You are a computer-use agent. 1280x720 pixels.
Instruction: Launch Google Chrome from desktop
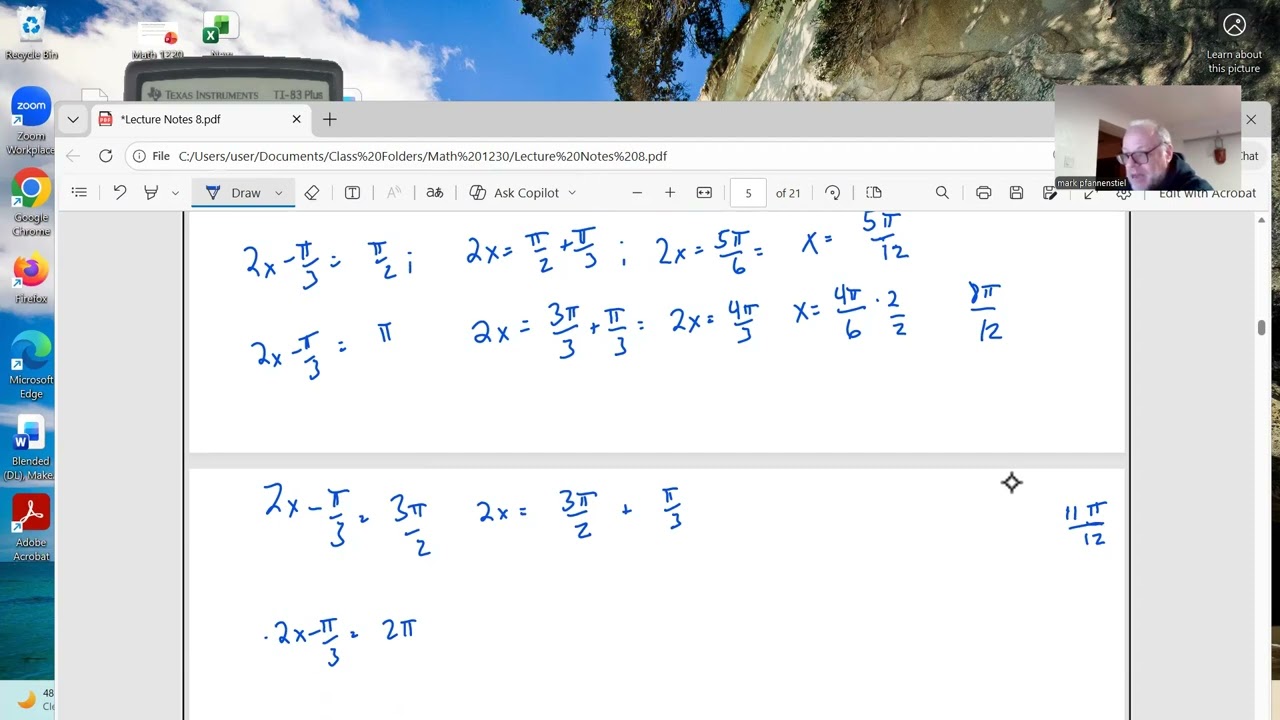31,203
